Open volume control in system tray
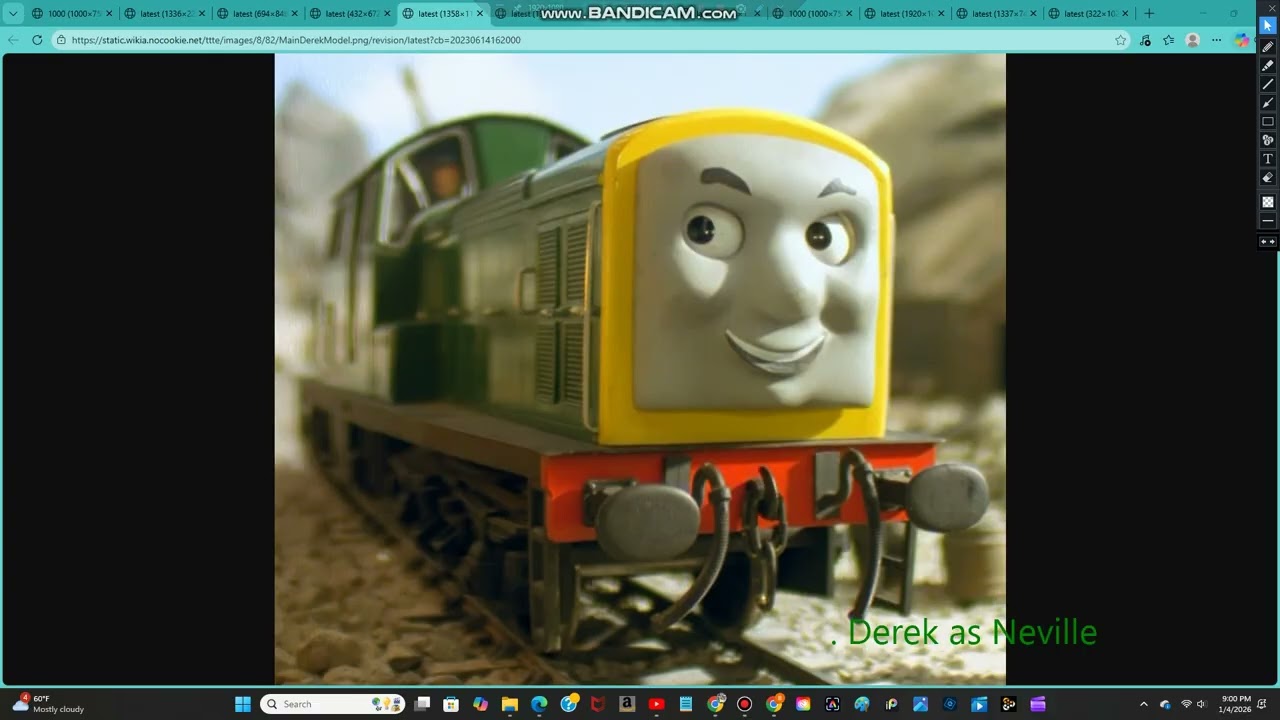 [1202, 704]
